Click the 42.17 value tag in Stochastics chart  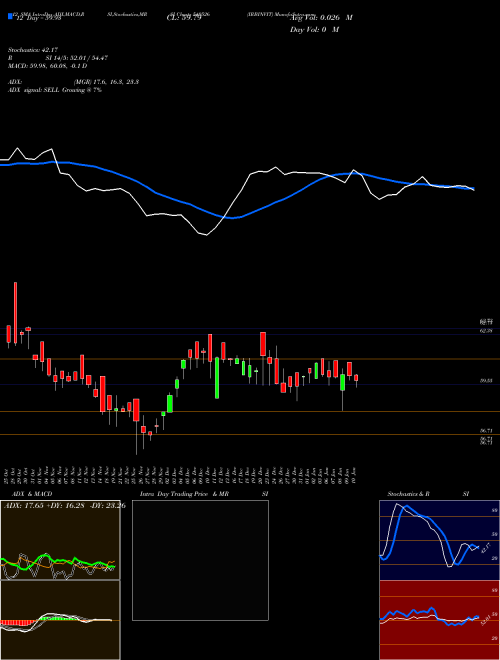pyautogui.click(x=486, y=548)
